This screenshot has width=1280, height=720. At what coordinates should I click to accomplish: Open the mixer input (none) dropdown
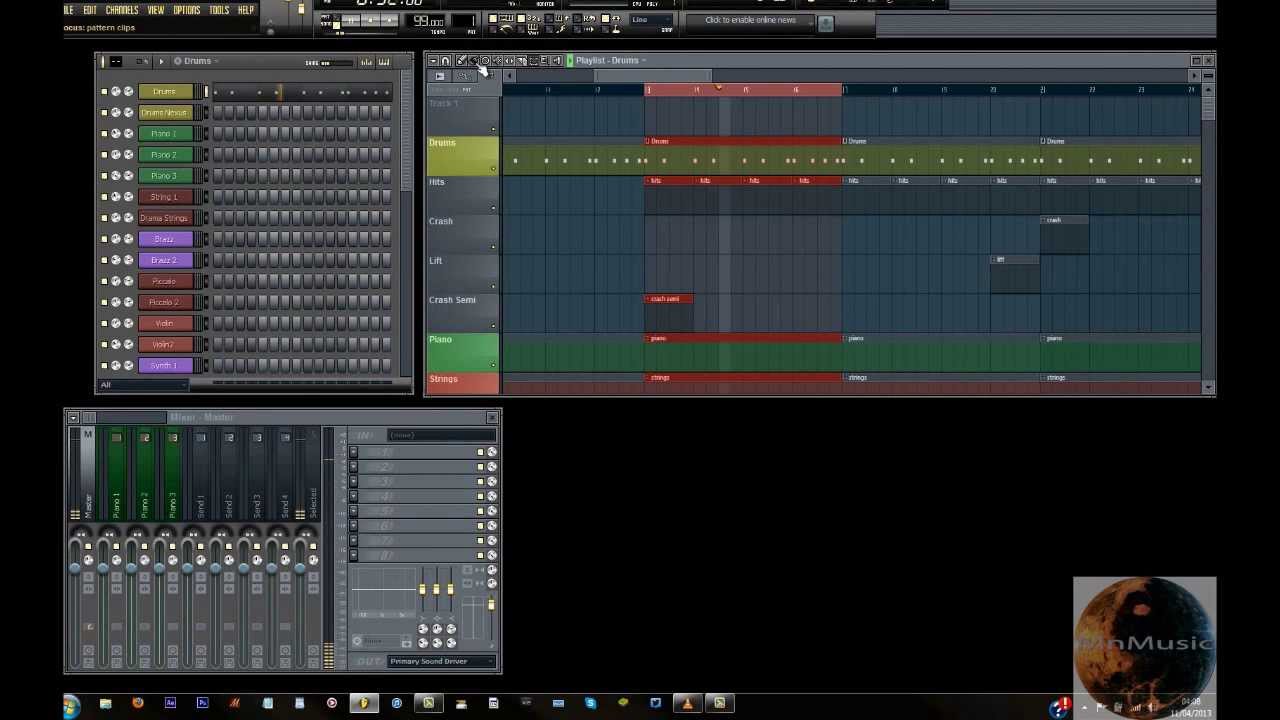(x=441, y=435)
